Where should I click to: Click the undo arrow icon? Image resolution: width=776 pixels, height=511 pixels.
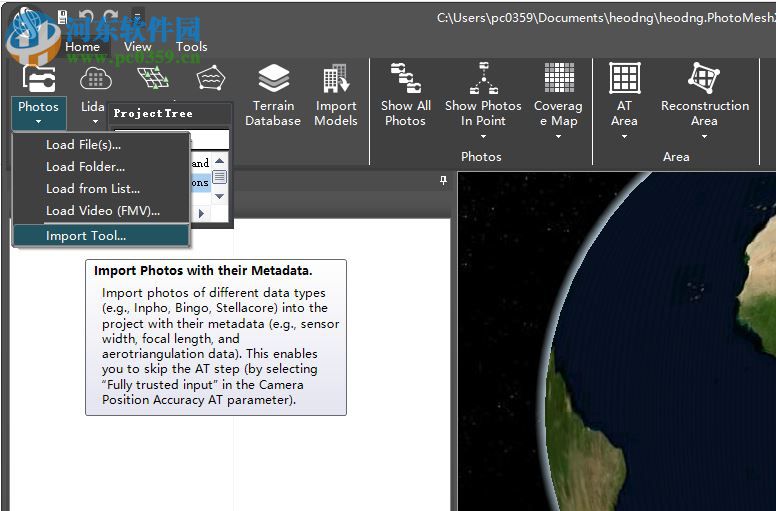tap(86, 17)
